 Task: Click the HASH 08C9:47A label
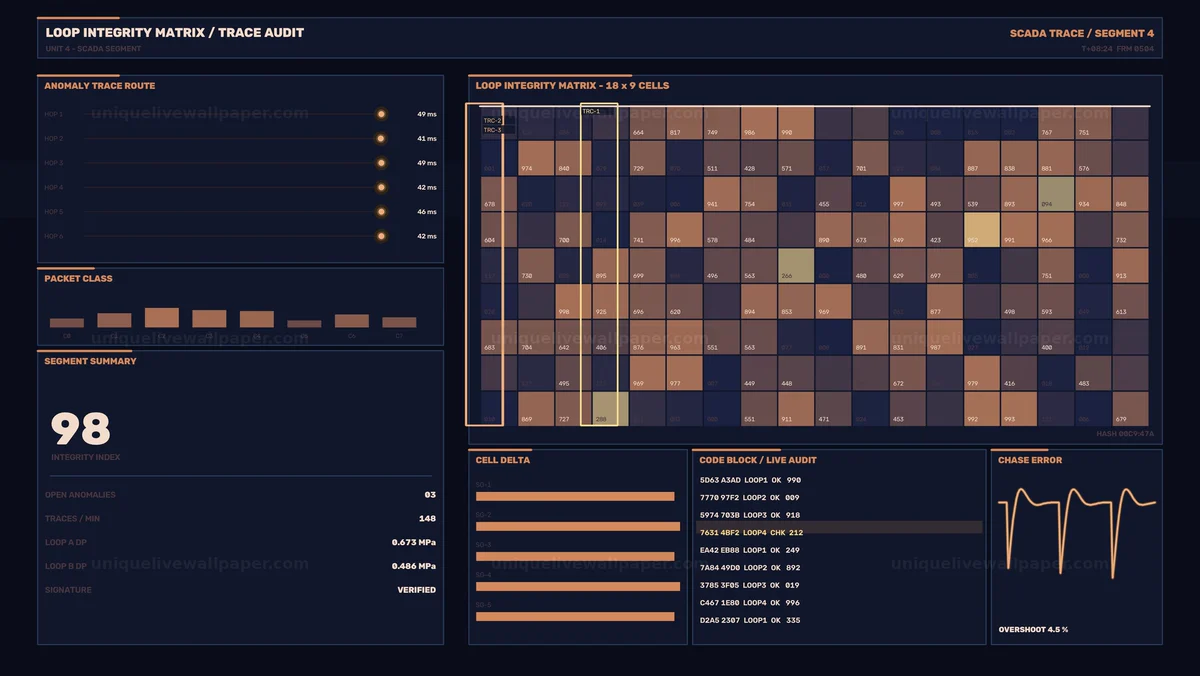point(1125,434)
